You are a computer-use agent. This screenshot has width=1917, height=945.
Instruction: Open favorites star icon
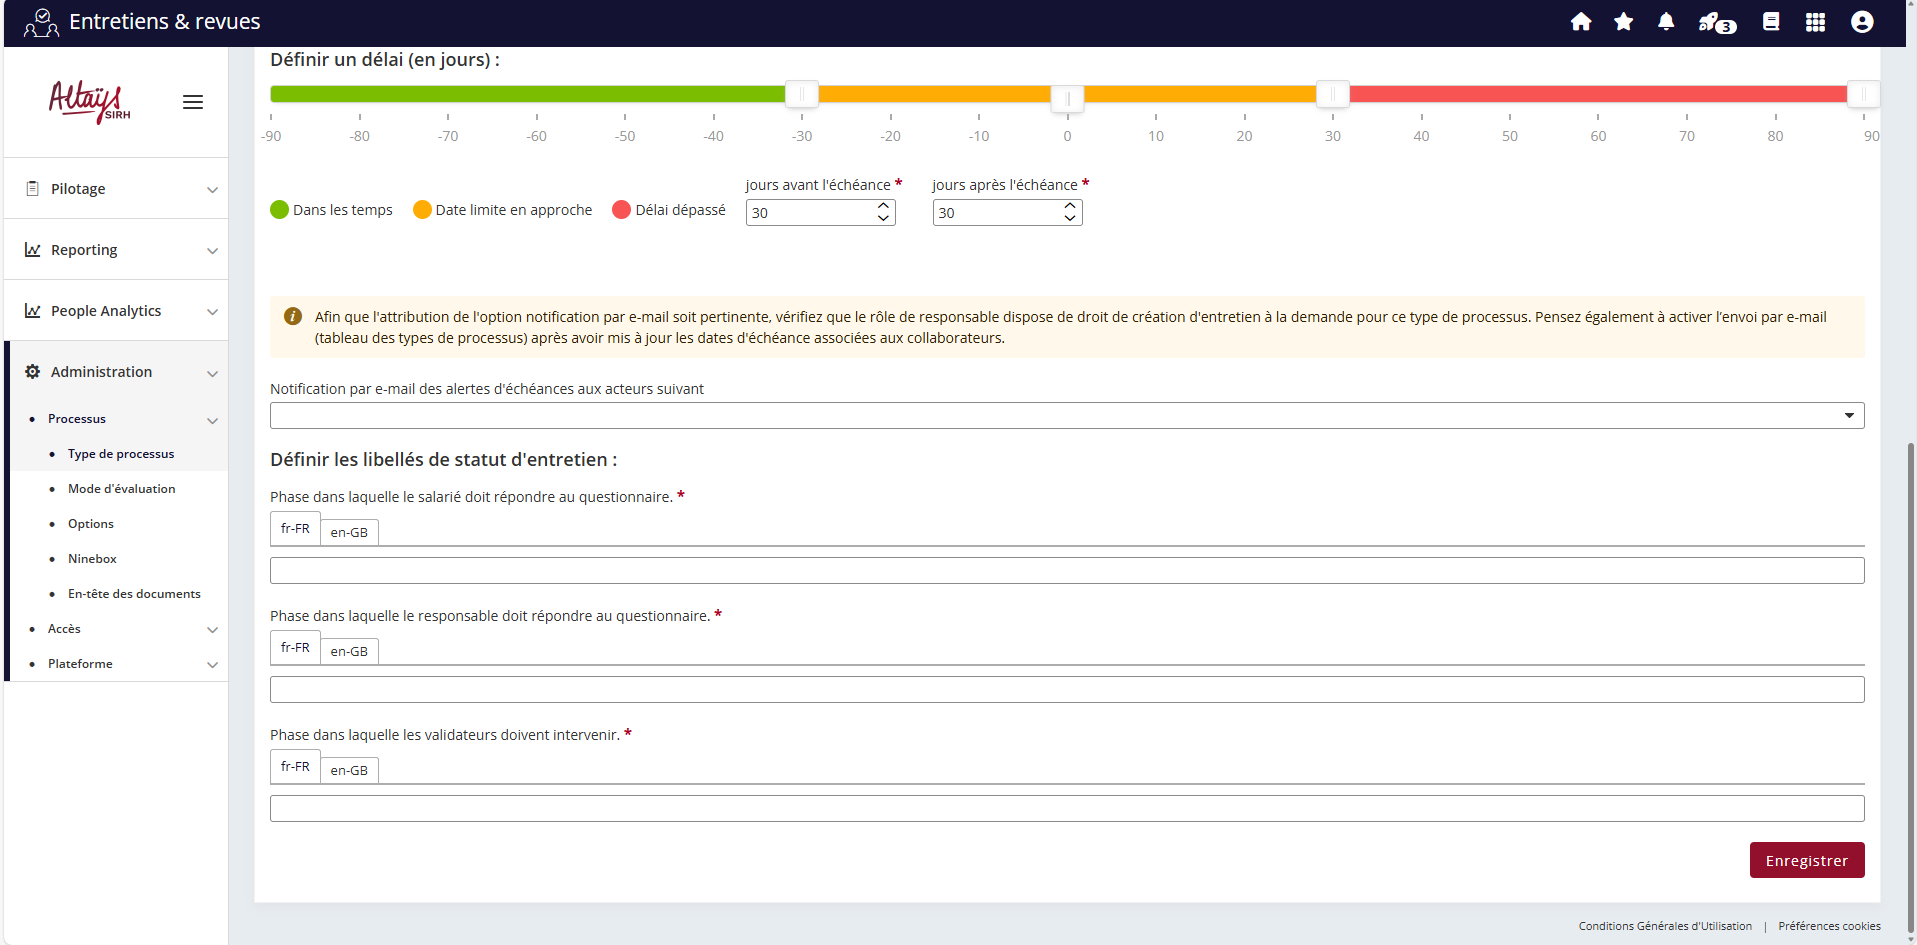(1623, 22)
